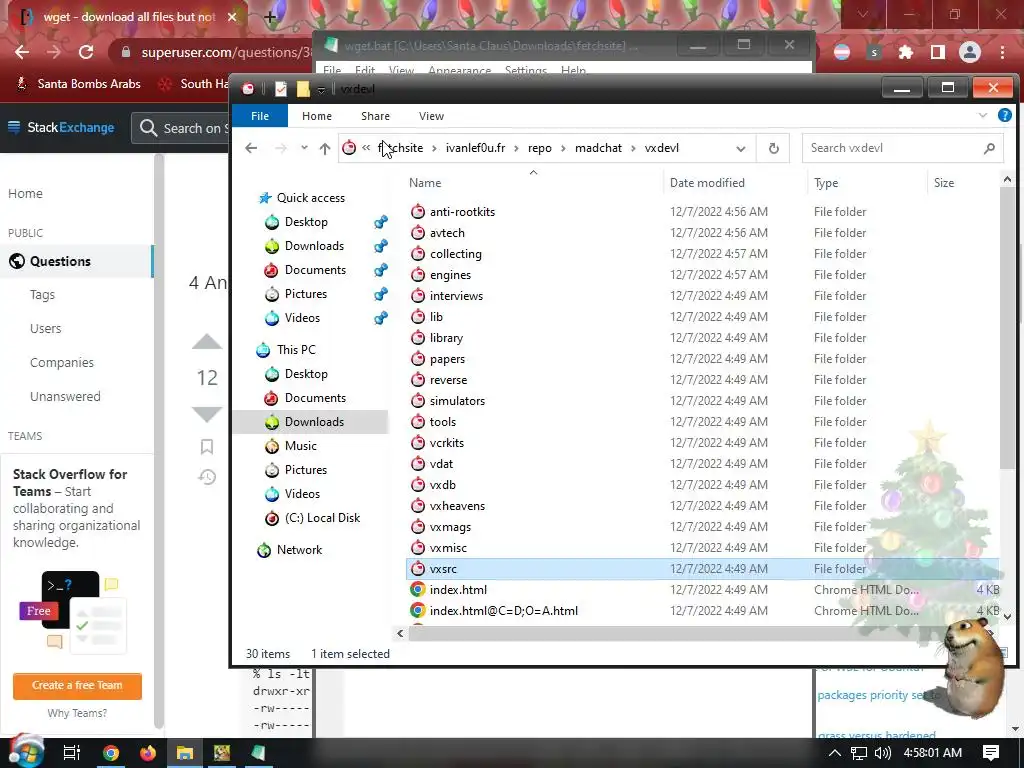1024x768 pixels.
Task: Open Chrome extensions puzzle icon
Action: click(x=906, y=52)
